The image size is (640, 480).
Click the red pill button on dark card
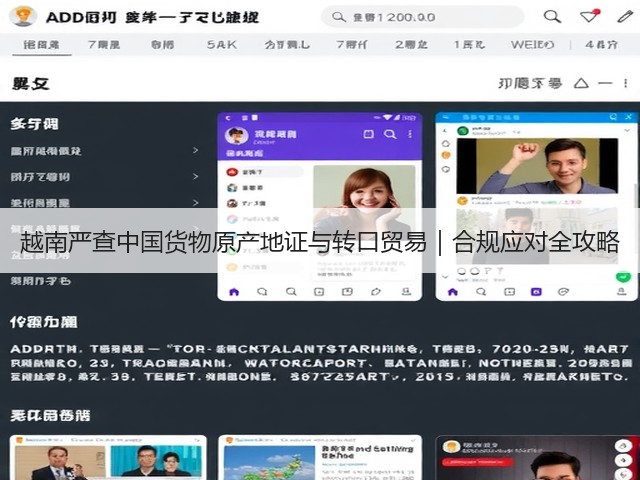(478, 462)
